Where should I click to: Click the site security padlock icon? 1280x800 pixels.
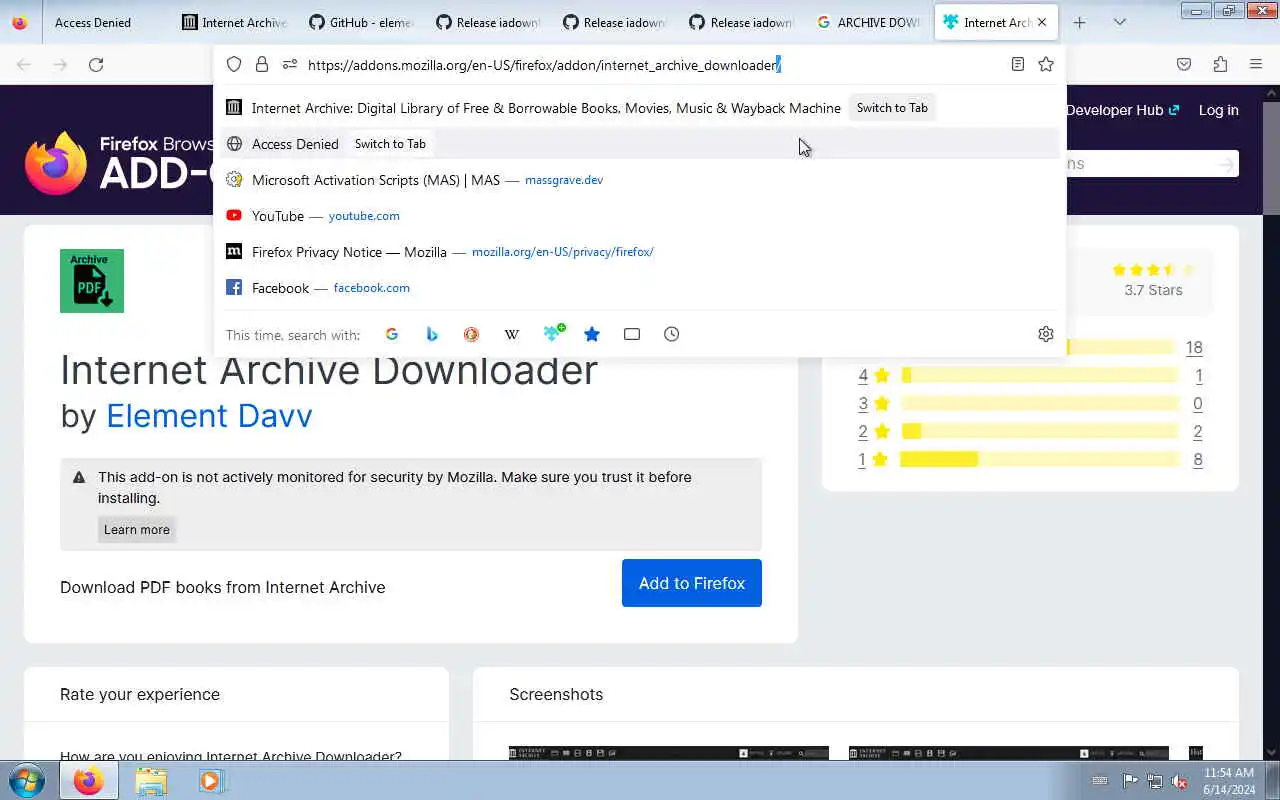point(262,64)
